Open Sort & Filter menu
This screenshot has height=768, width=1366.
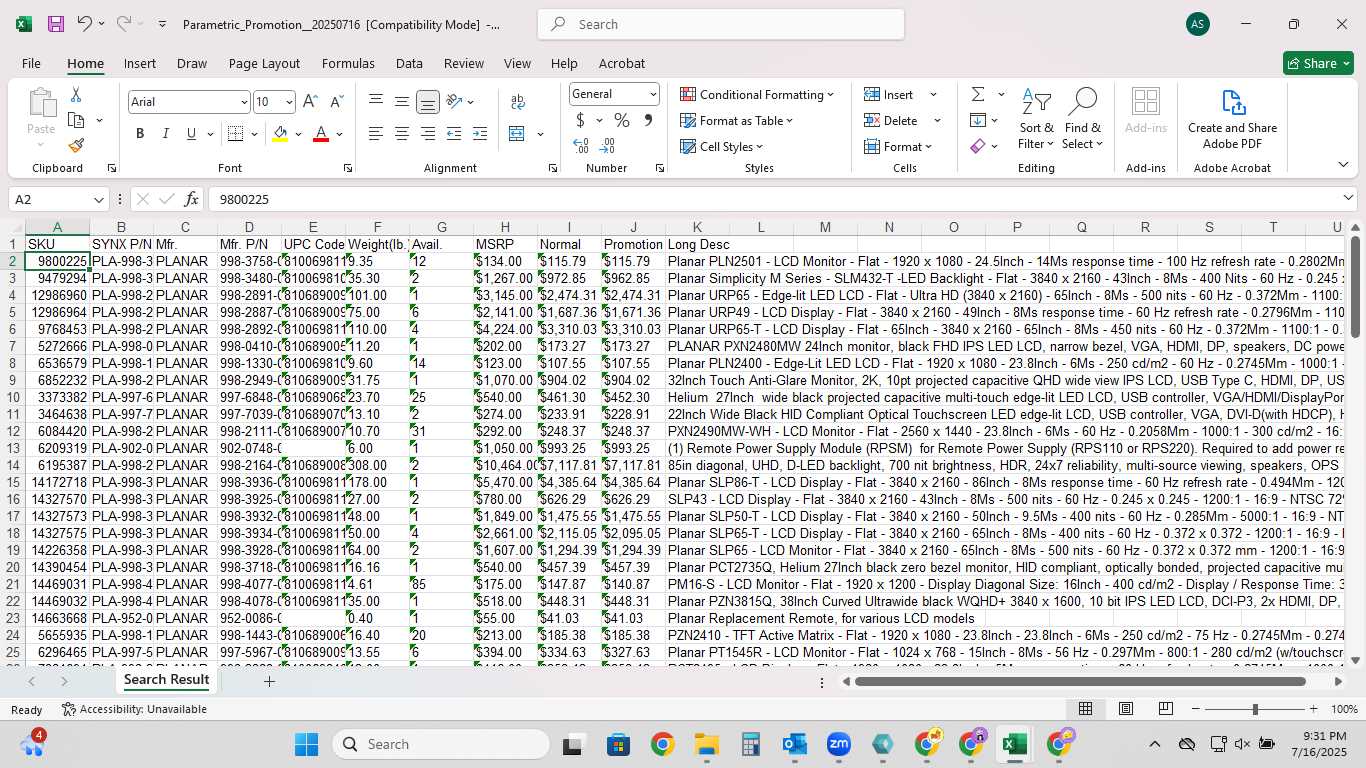click(x=1036, y=120)
